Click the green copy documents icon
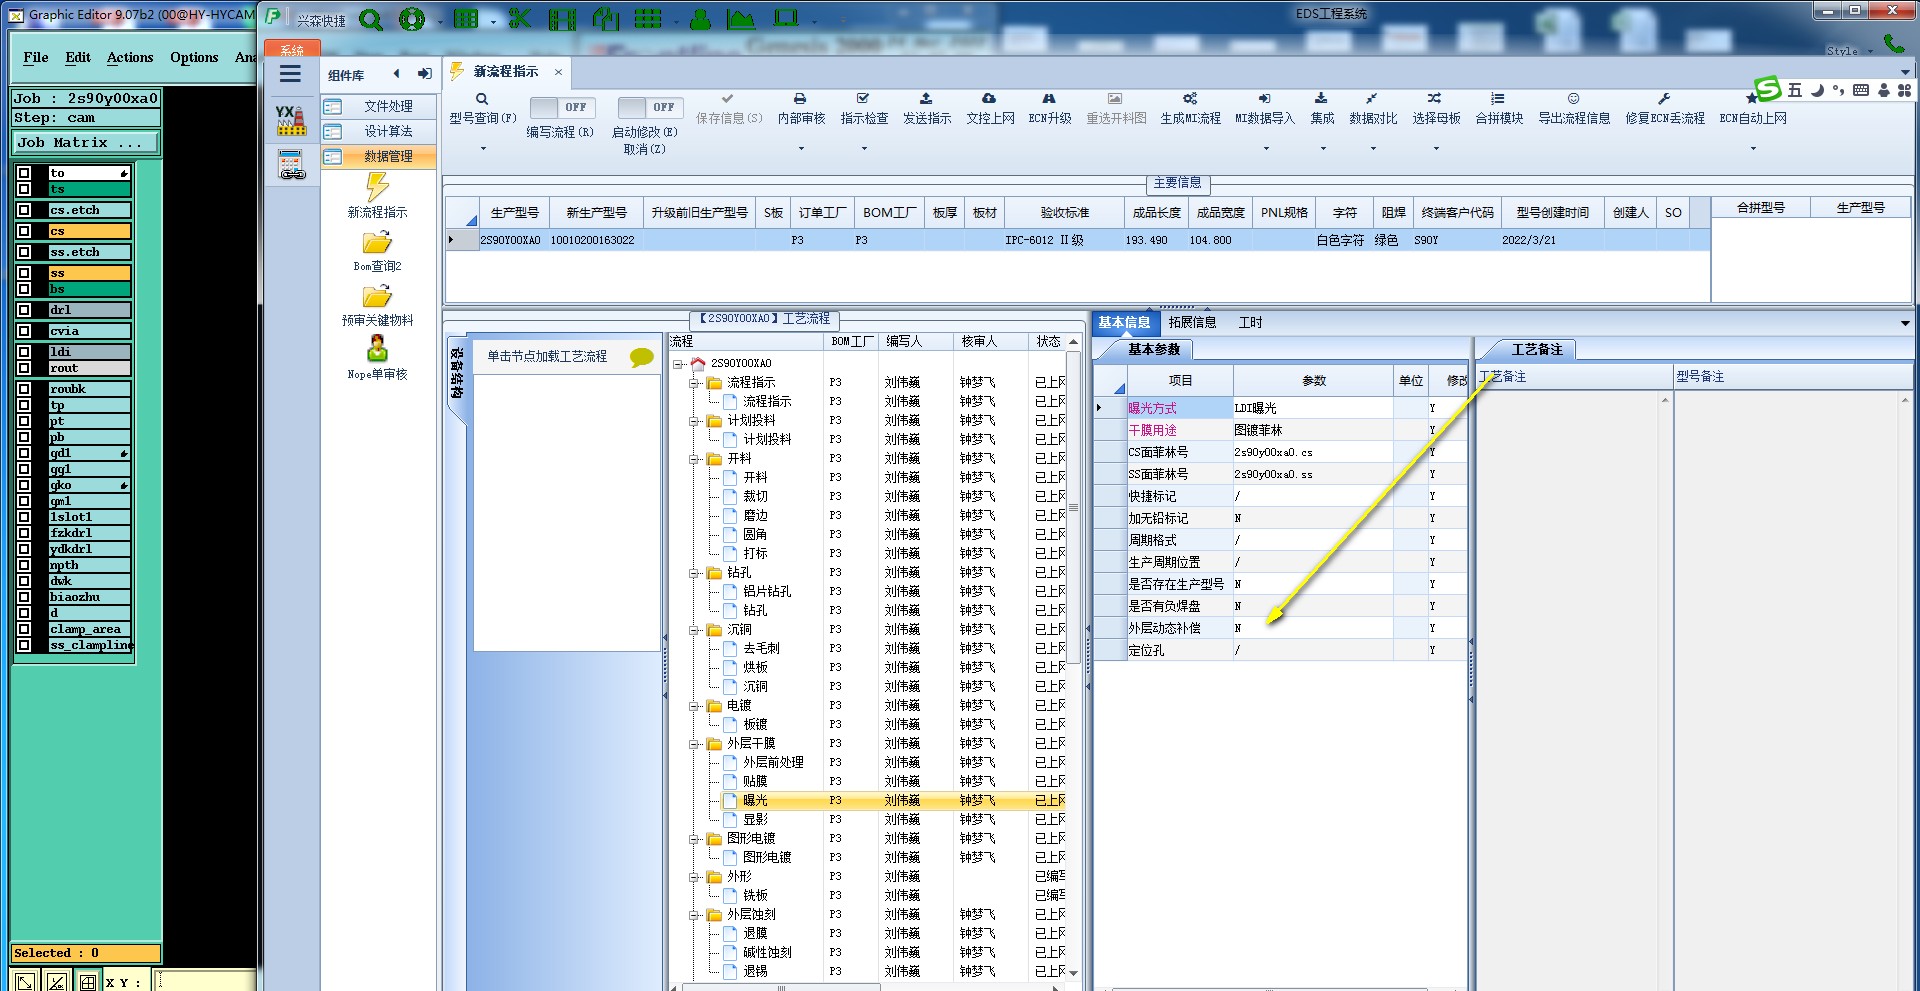Image resolution: width=1920 pixels, height=991 pixels. tap(606, 19)
